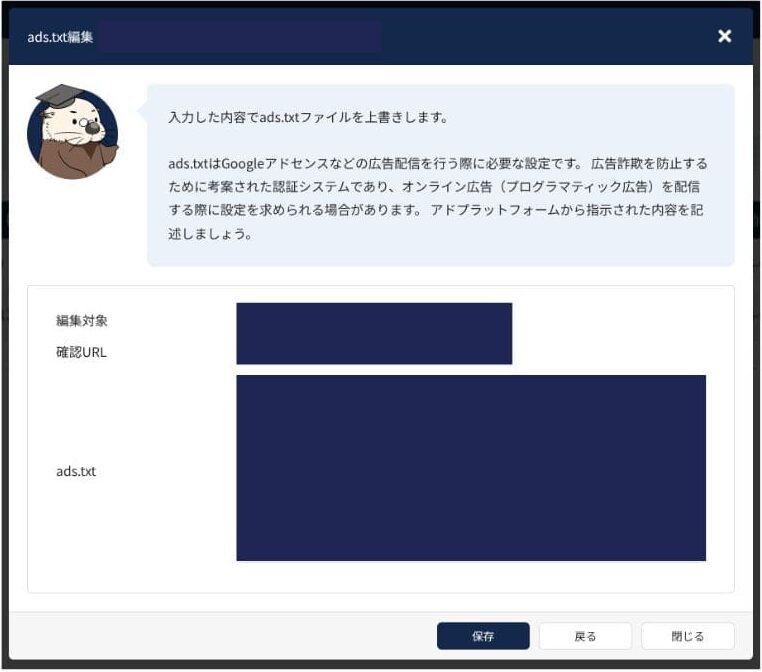Click the 編集対象 value field
This screenshot has height=672, width=762.
click(373, 320)
